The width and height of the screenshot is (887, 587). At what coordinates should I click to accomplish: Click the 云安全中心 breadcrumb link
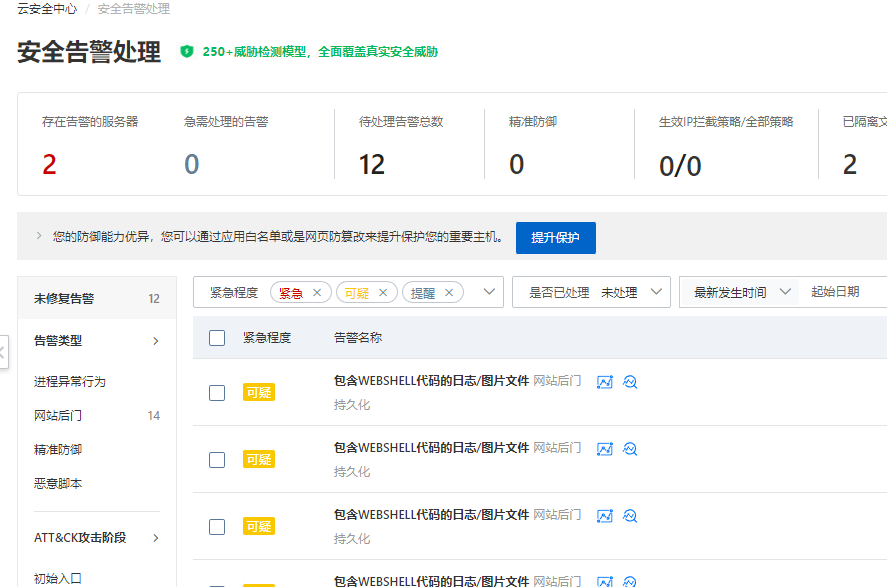click(x=46, y=9)
